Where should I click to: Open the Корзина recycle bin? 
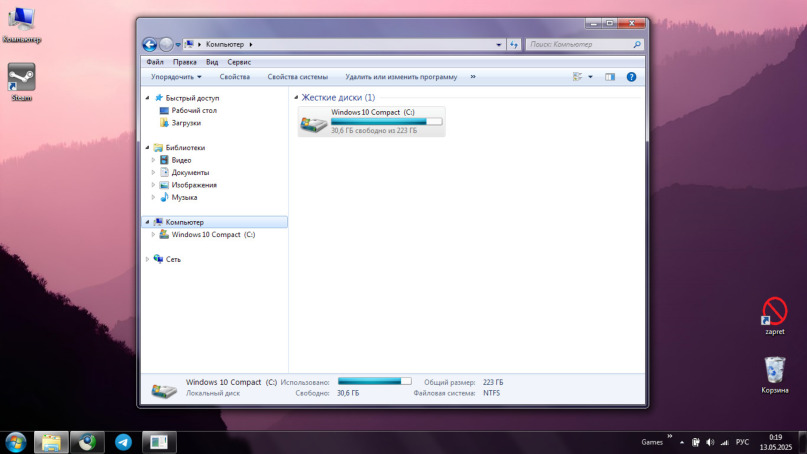point(775,375)
